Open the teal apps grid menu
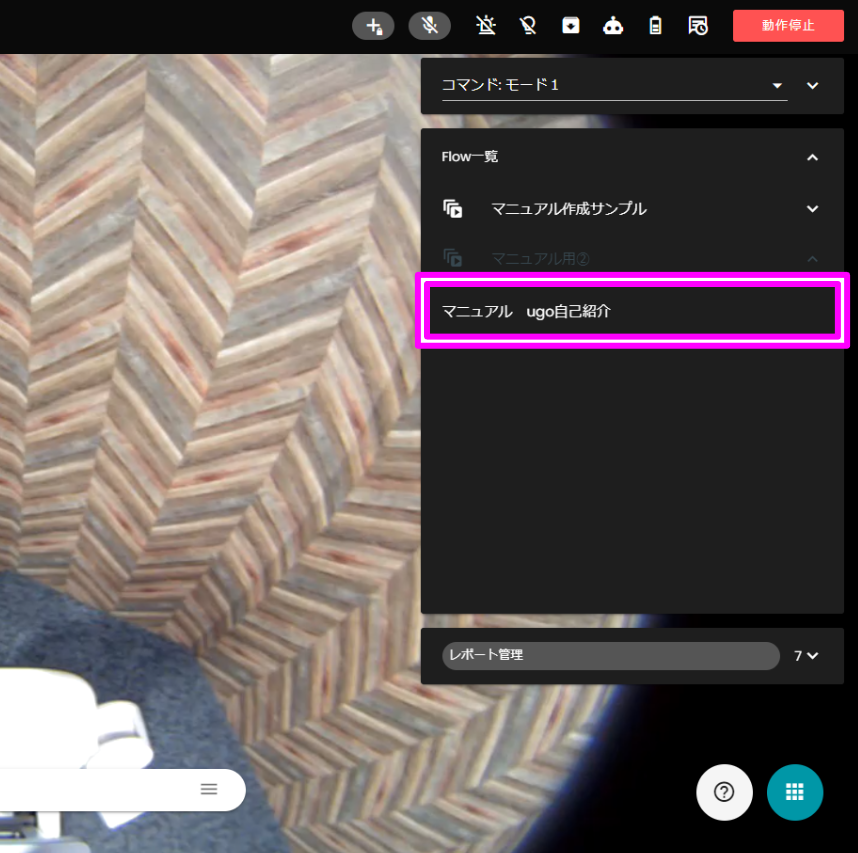The image size is (858, 853). 794,791
